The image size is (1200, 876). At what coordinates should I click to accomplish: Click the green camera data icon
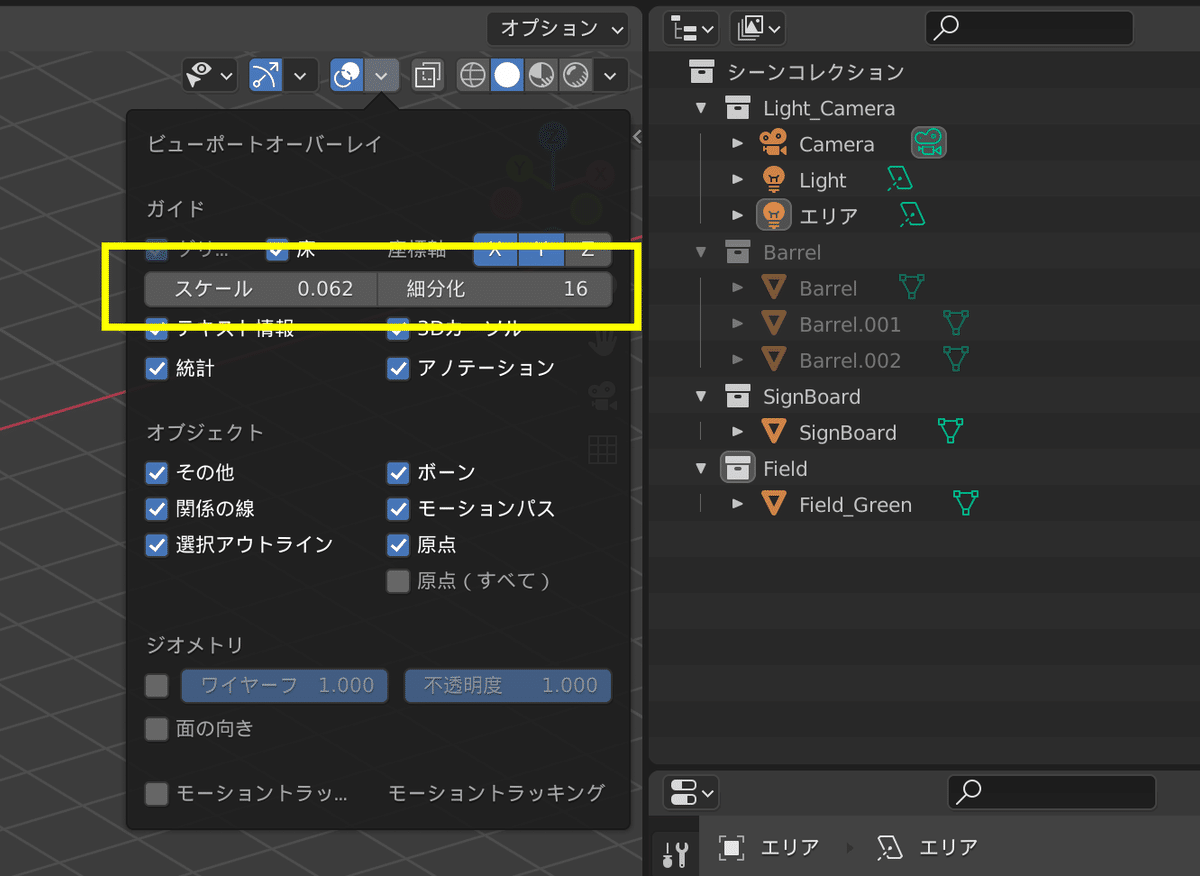(929, 143)
